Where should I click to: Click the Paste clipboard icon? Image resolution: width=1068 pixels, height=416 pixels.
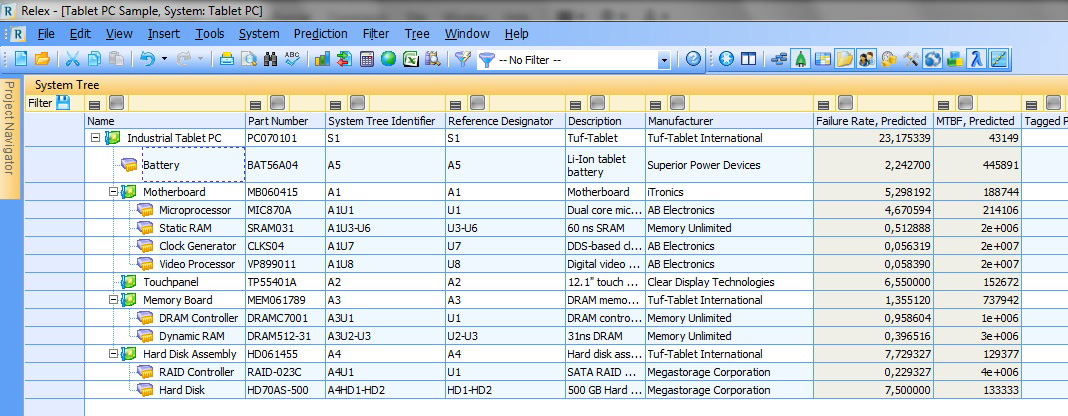116,59
